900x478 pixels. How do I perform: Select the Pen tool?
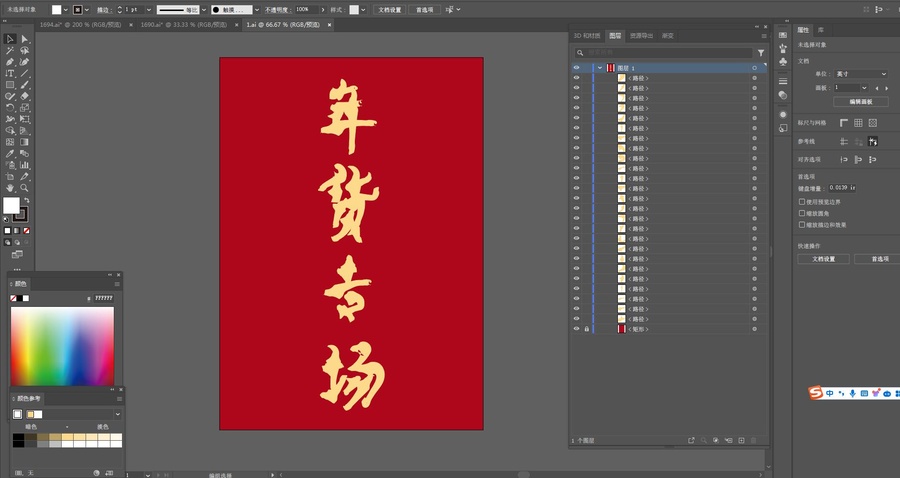coord(10,62)
